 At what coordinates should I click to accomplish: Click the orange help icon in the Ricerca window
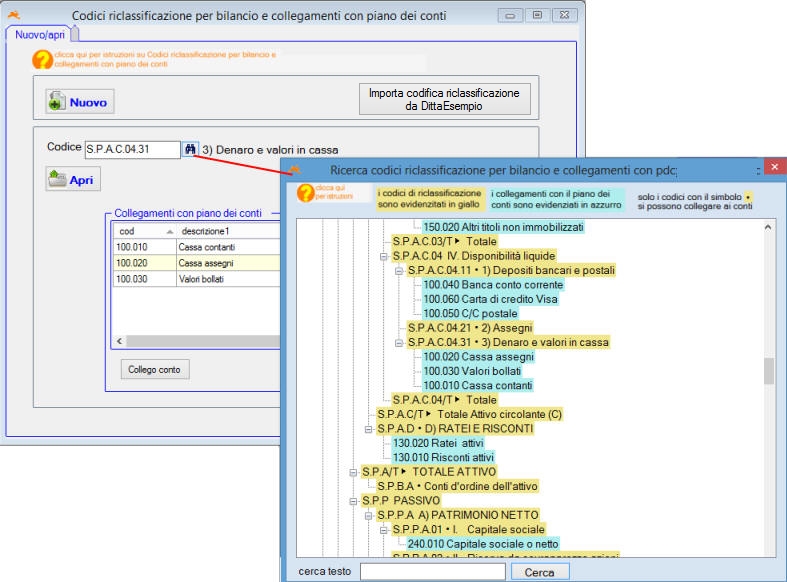pyautogui.click(x=306, y=193)
